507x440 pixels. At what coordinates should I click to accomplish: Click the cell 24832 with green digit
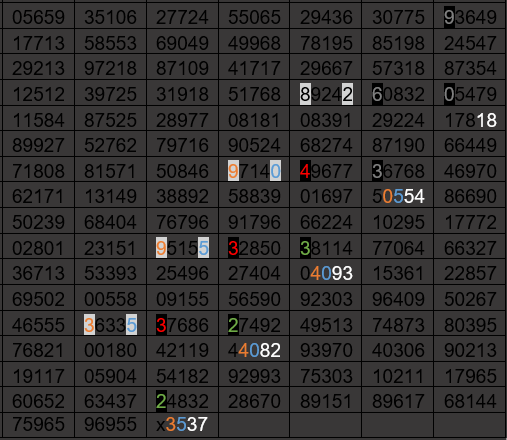tap(182, 401)
